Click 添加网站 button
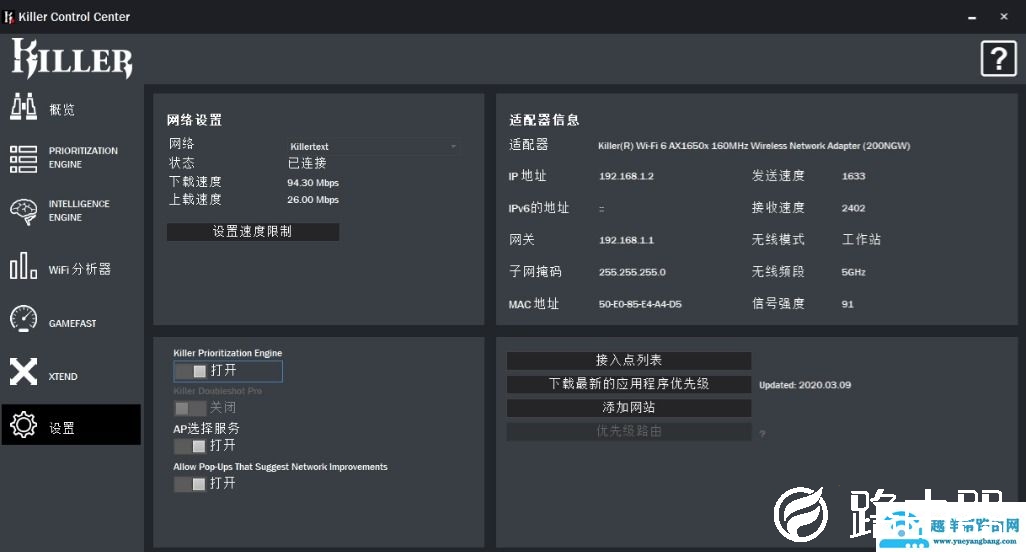The image size is (1026, 552). 629,407
